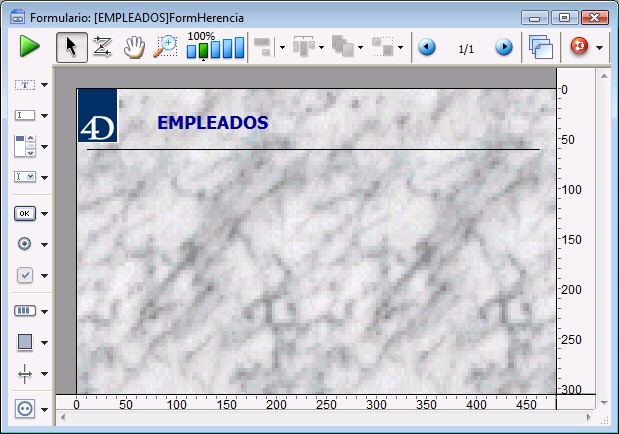The image size is (619, 434).
Task: Select the arrow selection tool
Action: pyautogui.click(x=71, y=46)
